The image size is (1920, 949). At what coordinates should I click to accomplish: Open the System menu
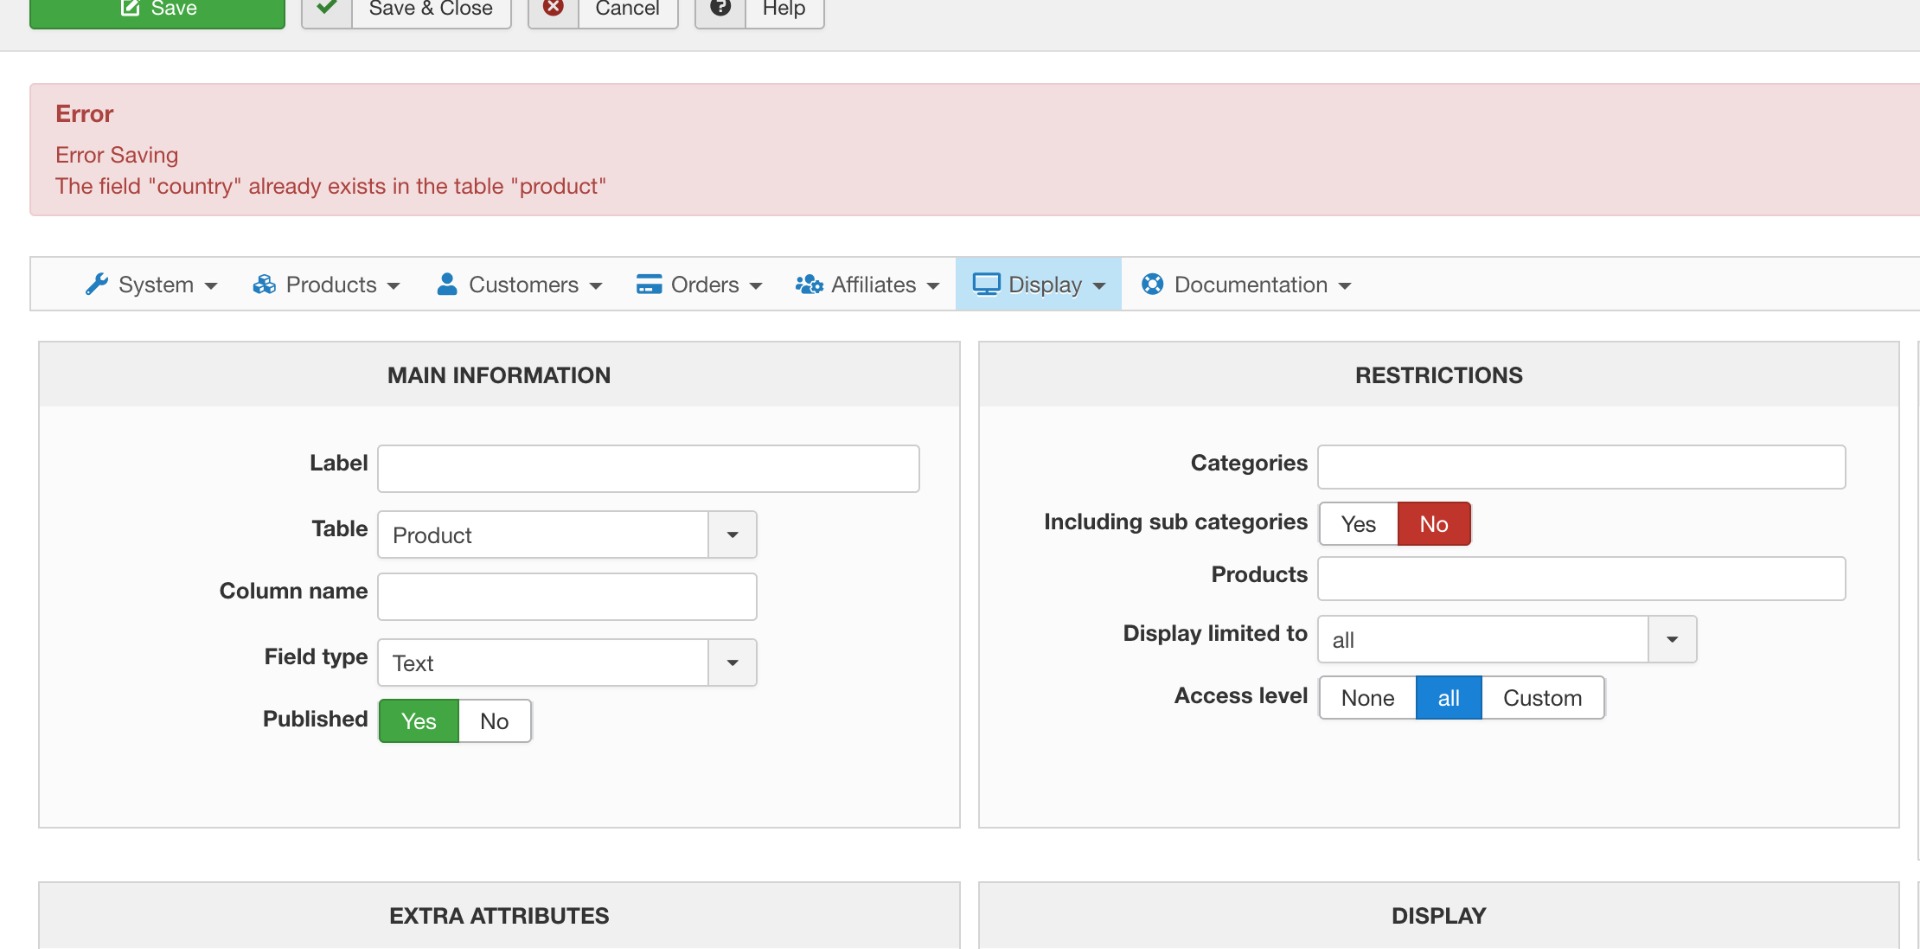[152, 284]
